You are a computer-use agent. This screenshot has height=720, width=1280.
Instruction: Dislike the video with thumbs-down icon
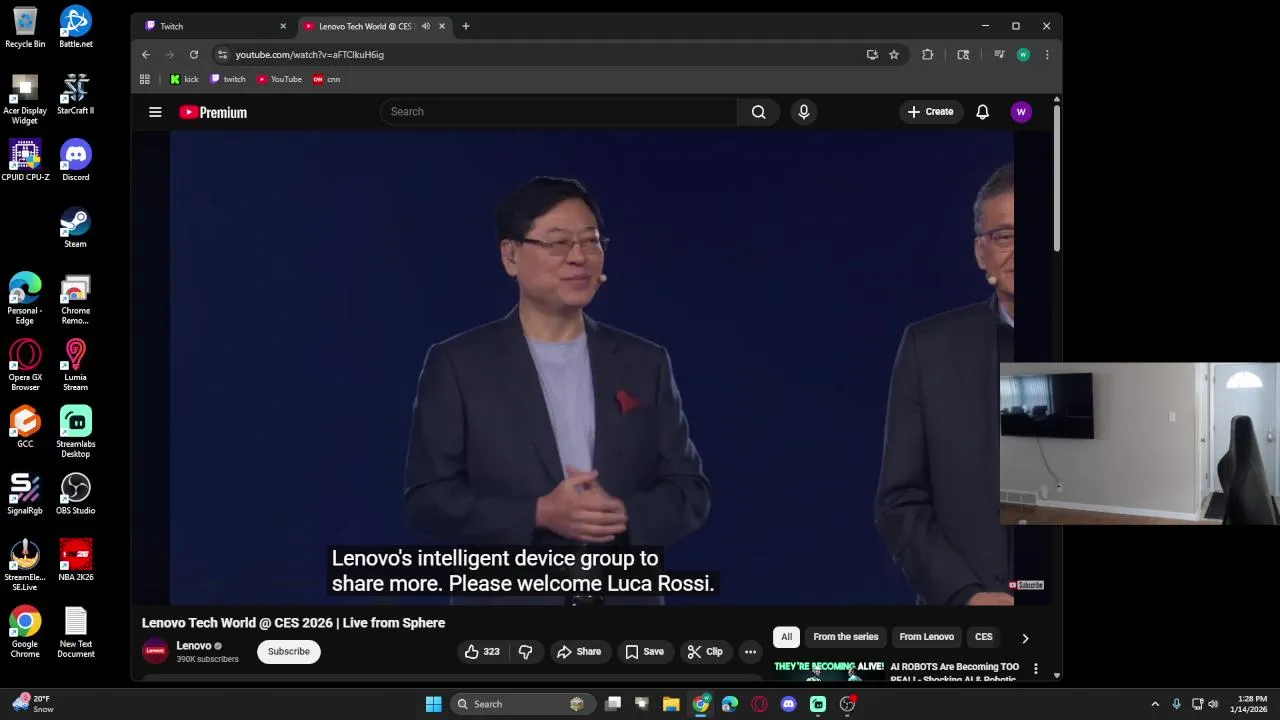[x=526, y=651]
